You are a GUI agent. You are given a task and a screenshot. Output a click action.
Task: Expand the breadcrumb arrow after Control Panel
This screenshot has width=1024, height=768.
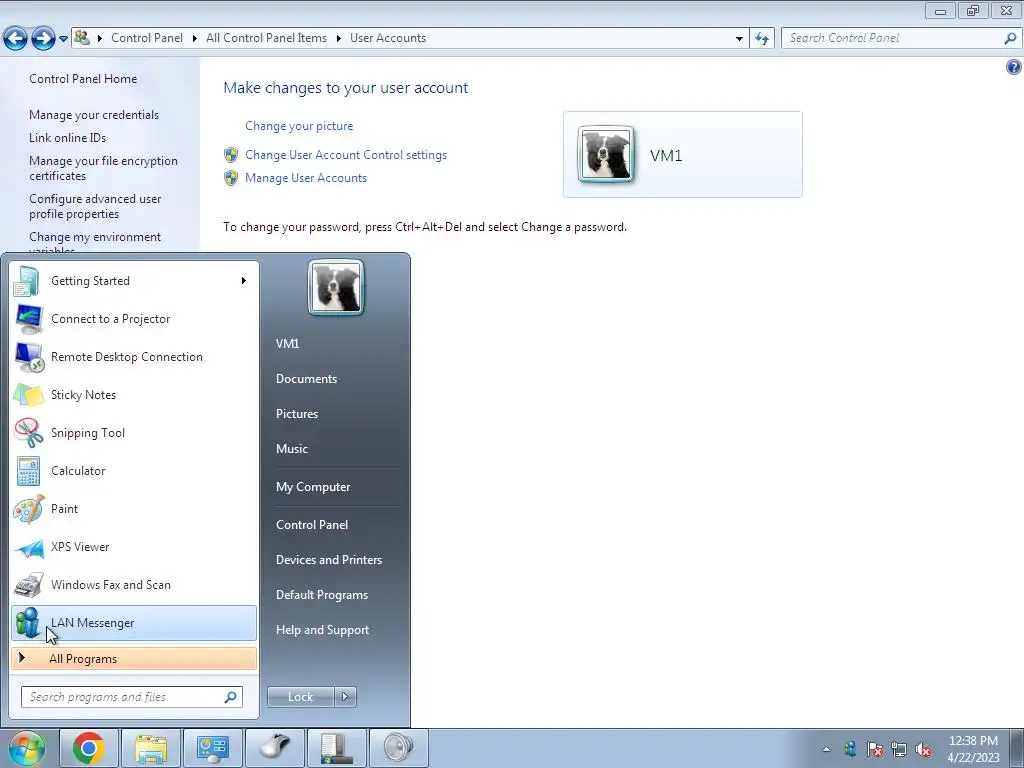click(195, 39)
